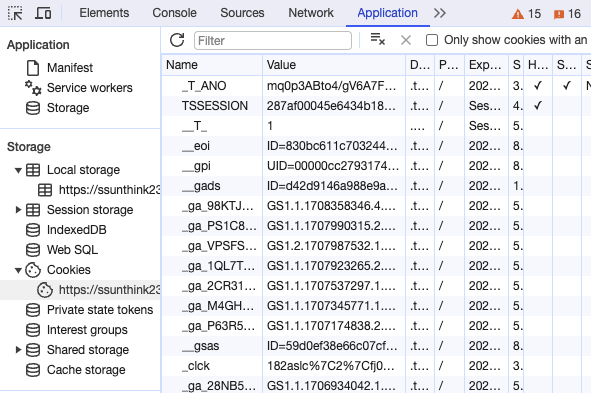The height and width of the screenshot is (393, 591).
Task: Select the _ga_PS1C8... cookie name
Action: click(x=219, y=226)
